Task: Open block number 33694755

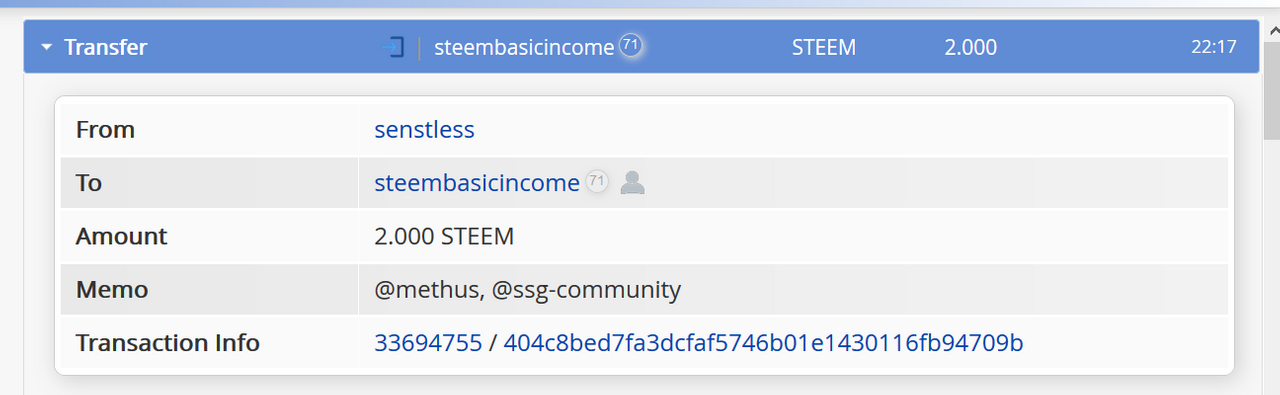Action: click(428, 343)
